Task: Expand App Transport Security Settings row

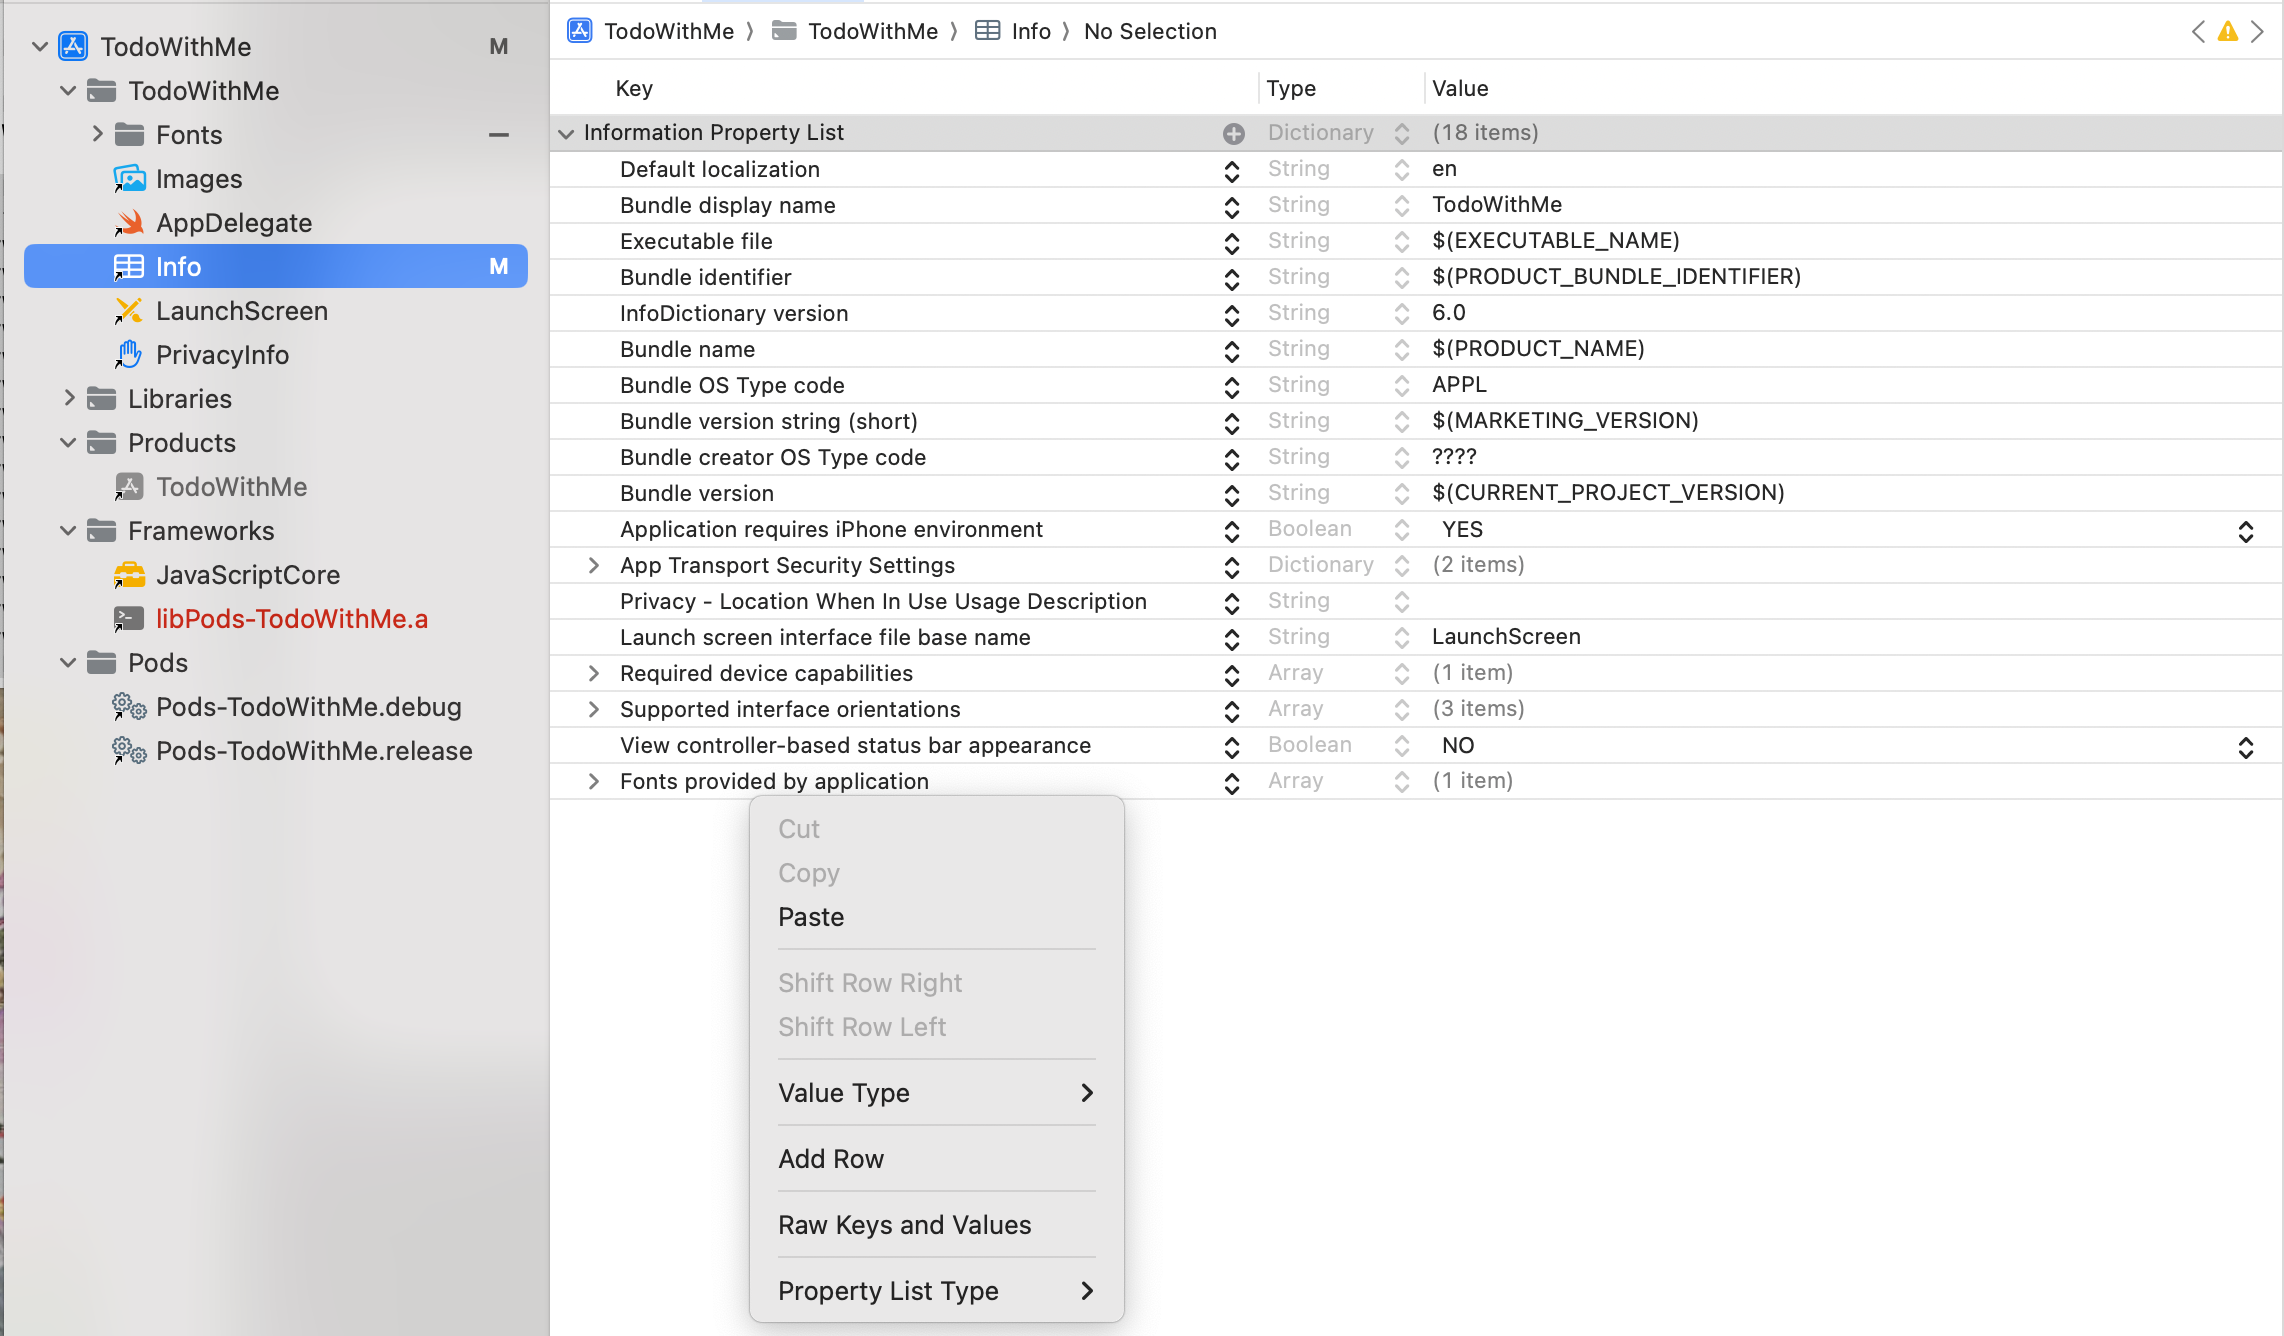Action: [593, 566]
